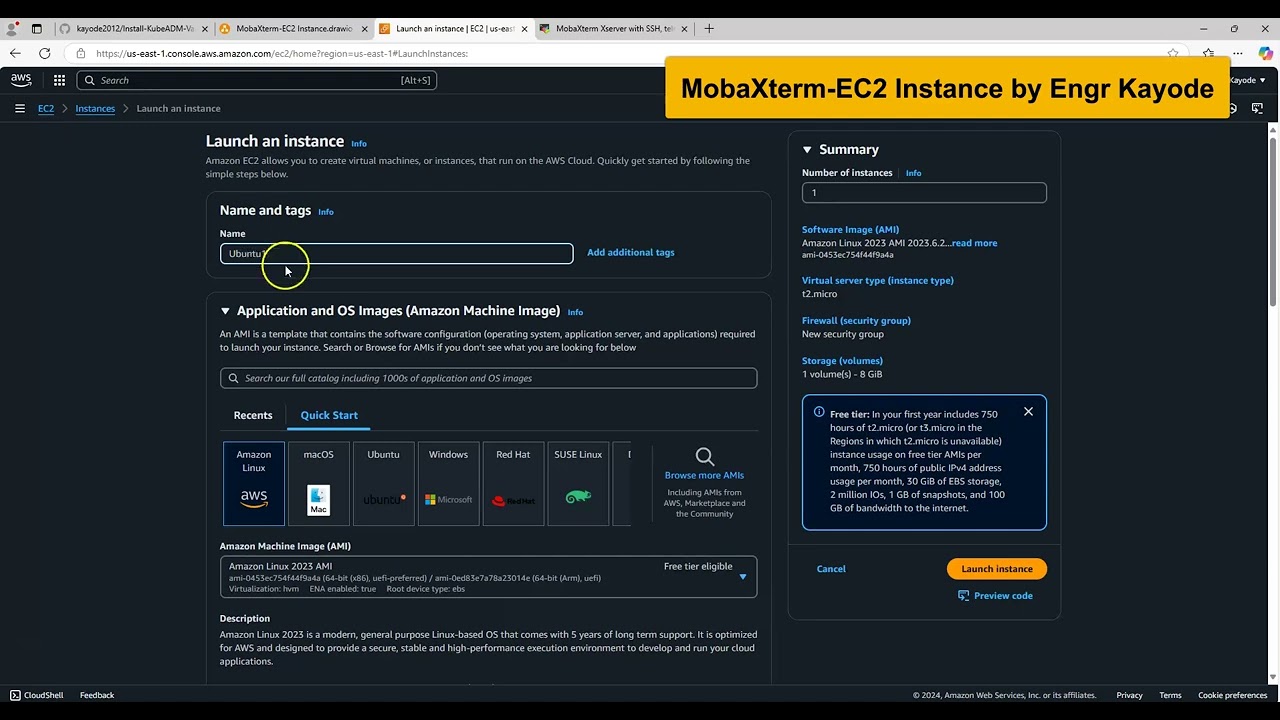
Task: Select the SUSE Linux AMI tile
Action: click(x=578, y=484)
